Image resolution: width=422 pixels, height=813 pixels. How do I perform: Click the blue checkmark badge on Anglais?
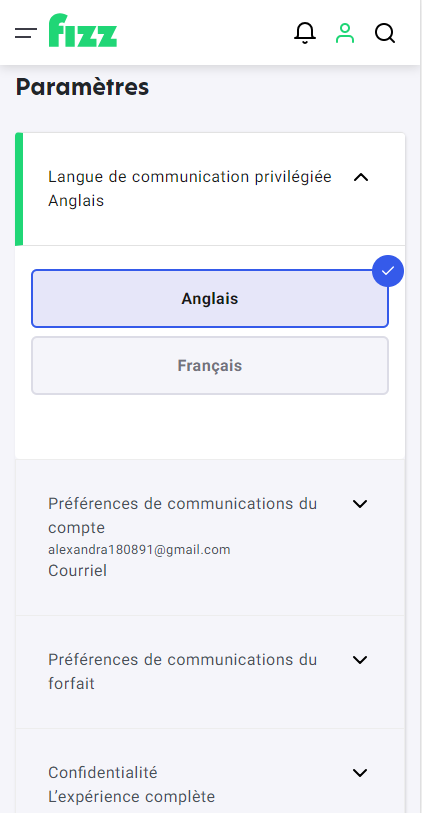[388, 271]
